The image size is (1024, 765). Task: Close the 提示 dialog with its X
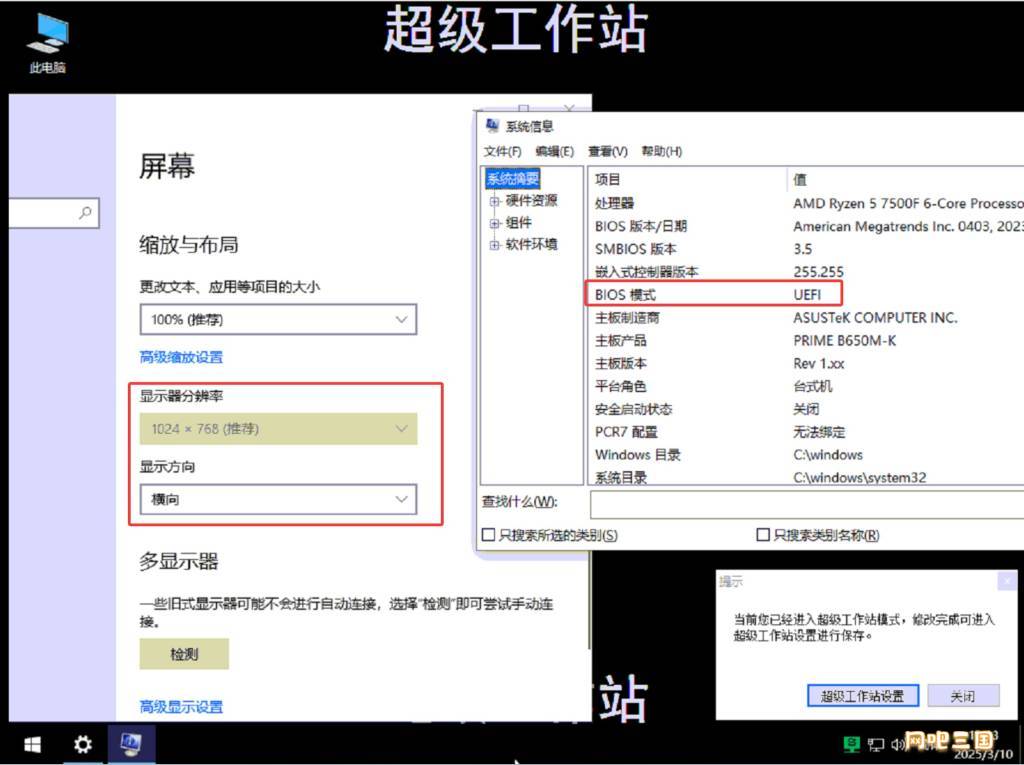(1007, 580)
